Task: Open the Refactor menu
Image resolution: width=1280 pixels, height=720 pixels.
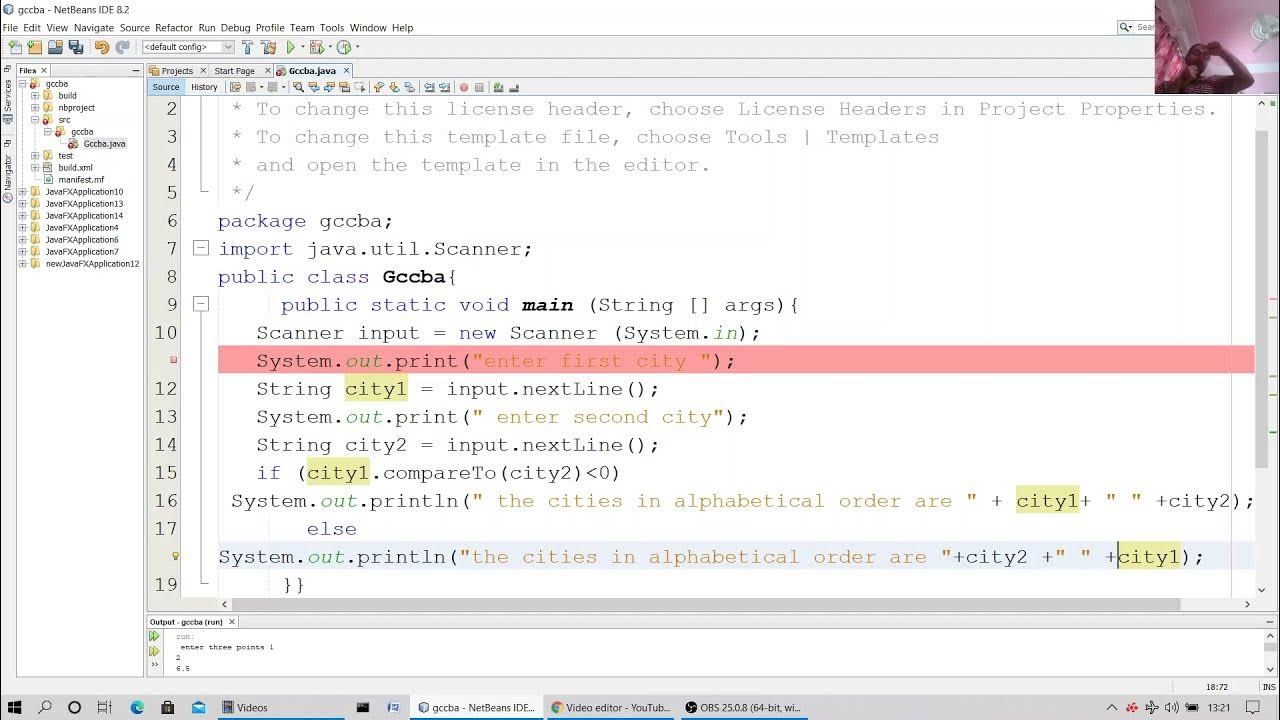Action: (x=174, y=28)
